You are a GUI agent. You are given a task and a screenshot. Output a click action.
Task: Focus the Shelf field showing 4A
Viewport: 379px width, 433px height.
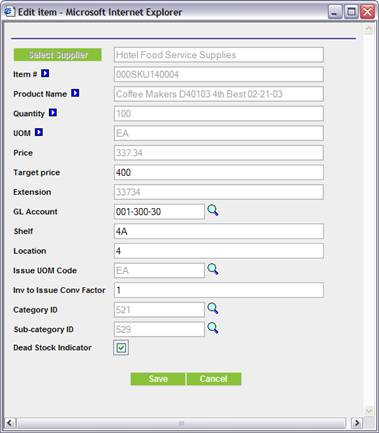point(219,231)
